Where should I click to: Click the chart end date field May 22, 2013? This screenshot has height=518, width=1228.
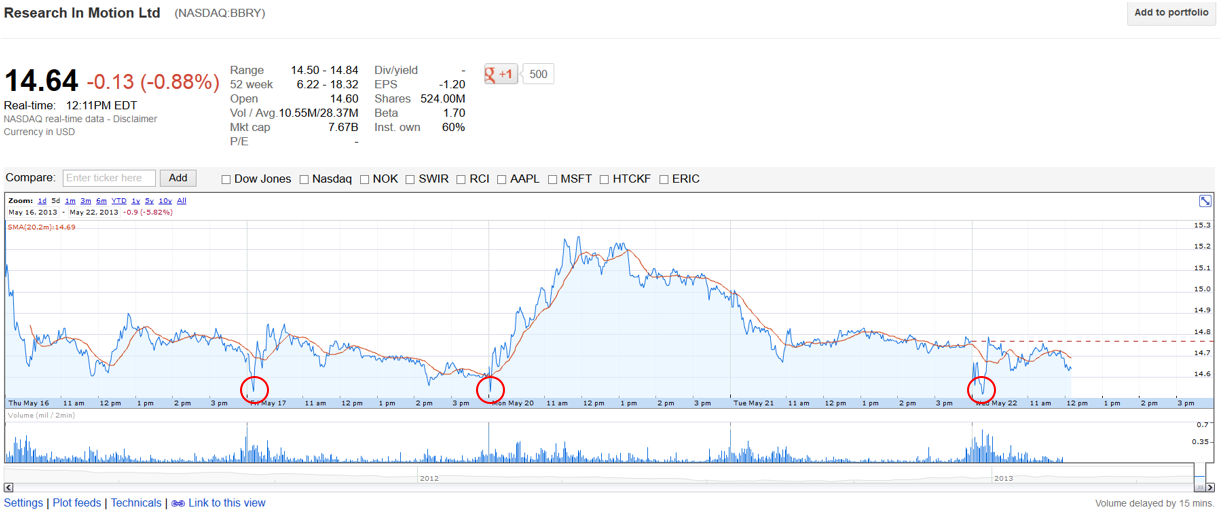pos(94,212)
